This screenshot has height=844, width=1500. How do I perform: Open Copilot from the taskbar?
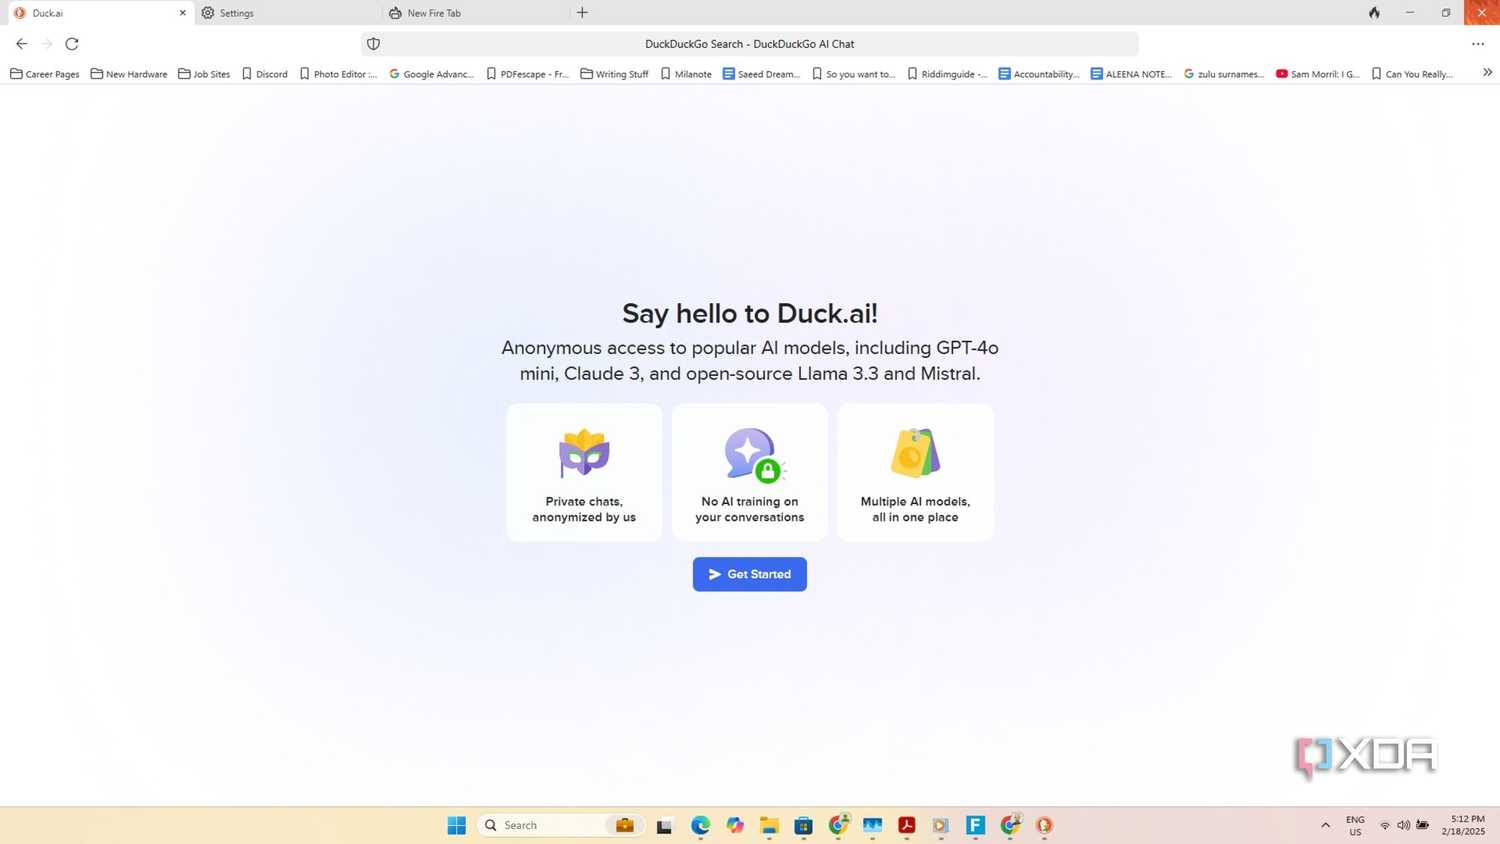tap(735, 825)
